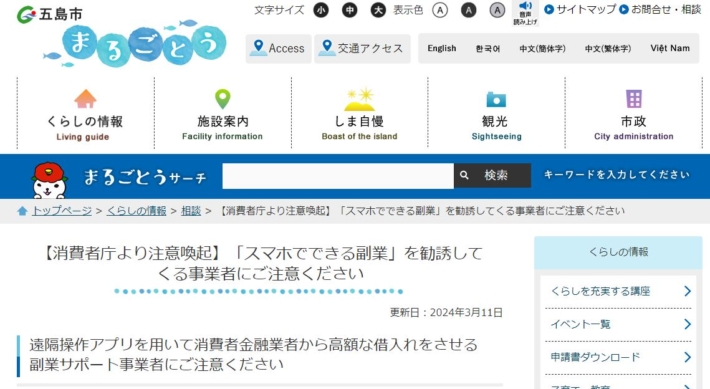Screen dimensions: 710x389
Task: Go to くらしの情報 breadcrumb link
Action: click(136, 211)
